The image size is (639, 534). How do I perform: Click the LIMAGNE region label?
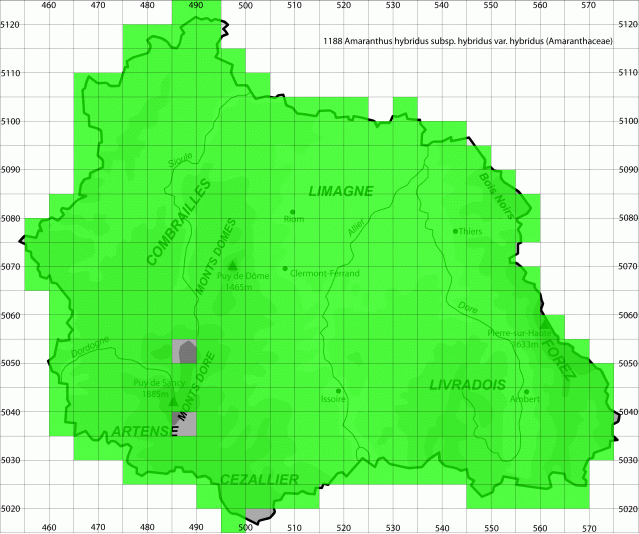(340, 191)
